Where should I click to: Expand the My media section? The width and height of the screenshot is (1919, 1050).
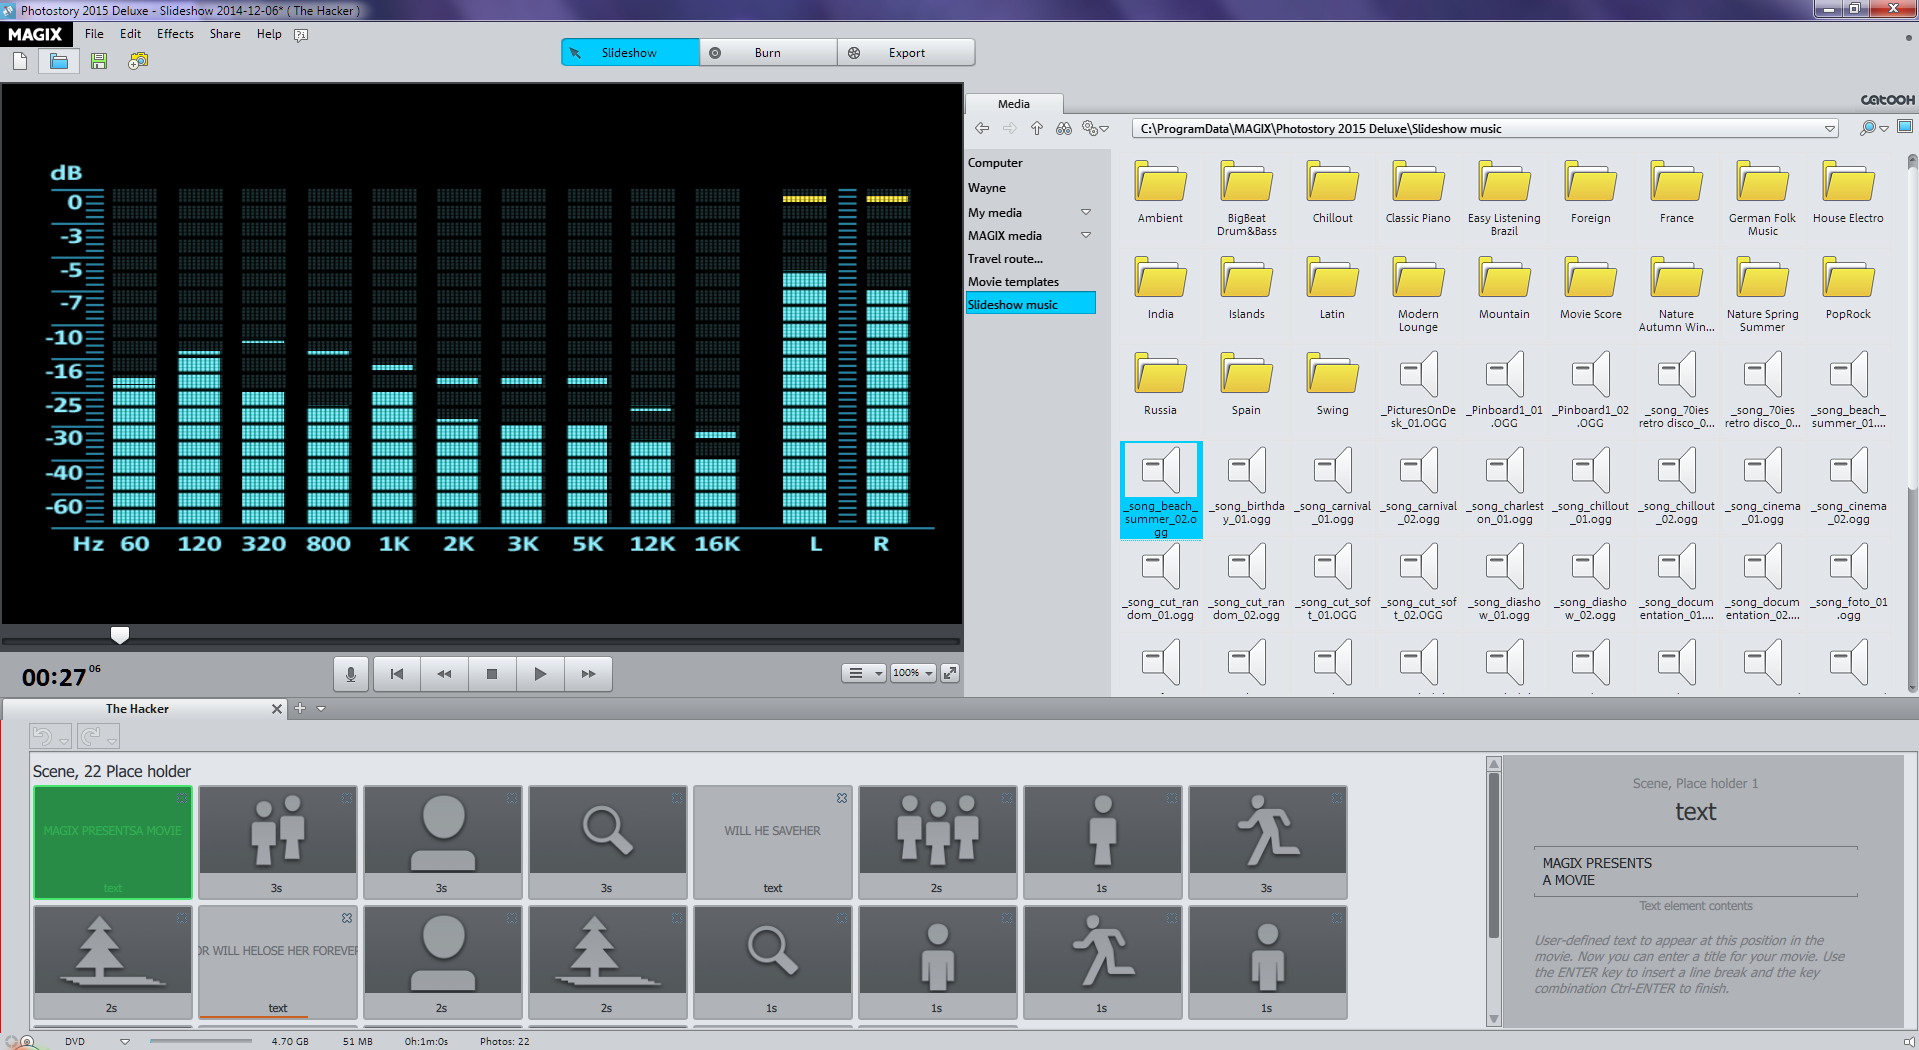pyautogui.click(x=1086, y=212)
